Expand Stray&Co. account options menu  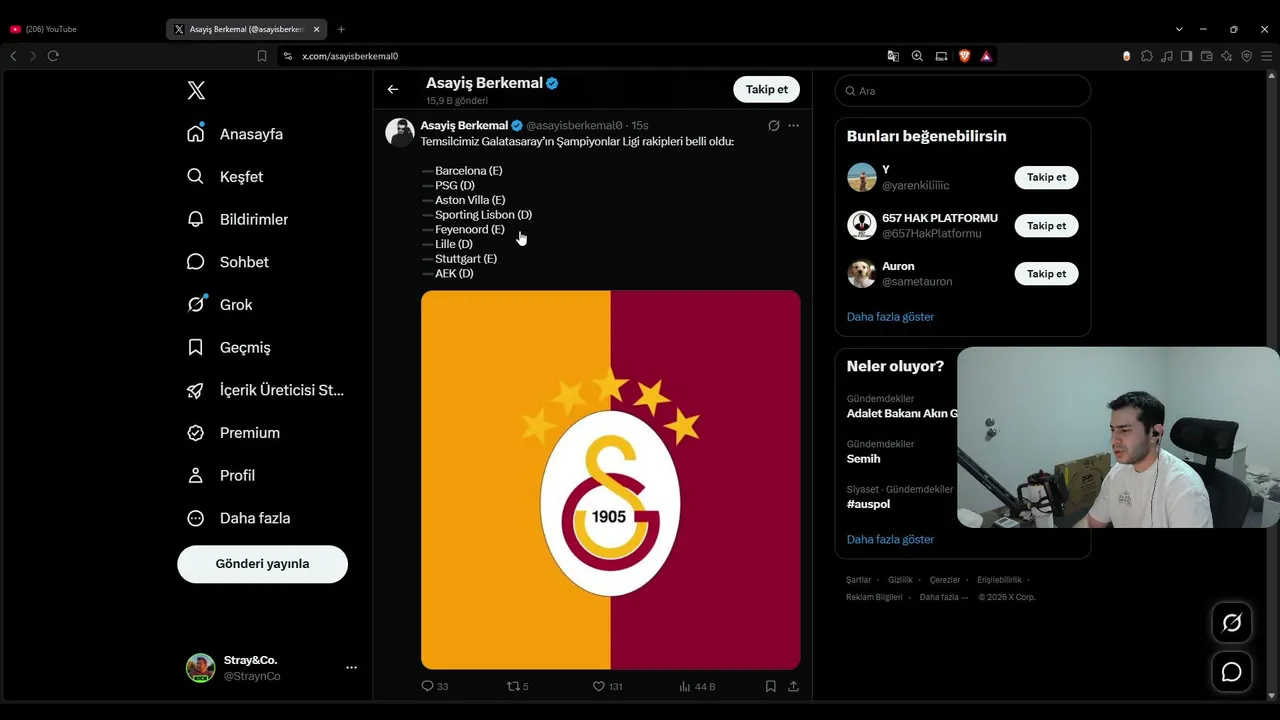[x=351, y=667]
